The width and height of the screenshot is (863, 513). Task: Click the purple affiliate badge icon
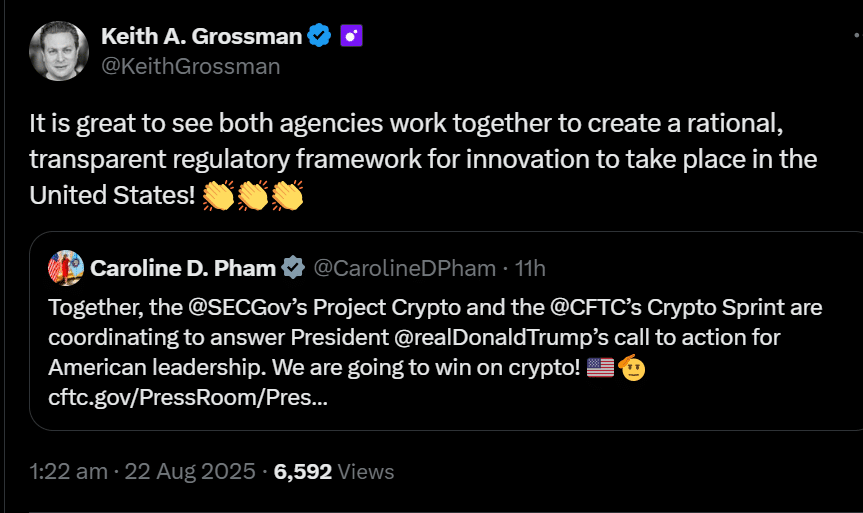(351, 37)
